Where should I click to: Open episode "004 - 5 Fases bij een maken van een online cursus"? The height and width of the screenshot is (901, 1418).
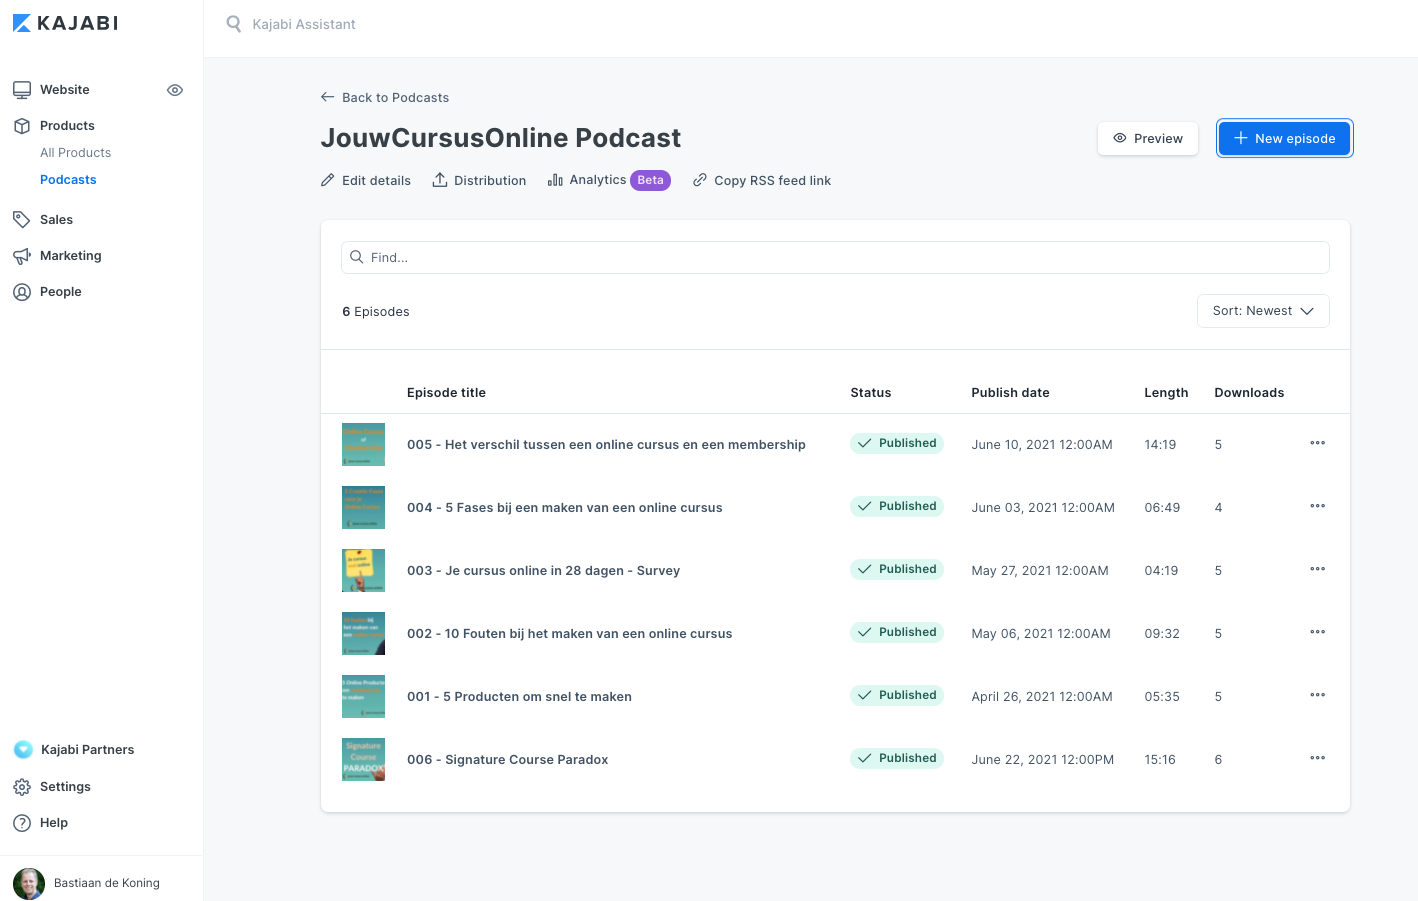(565, 507)
